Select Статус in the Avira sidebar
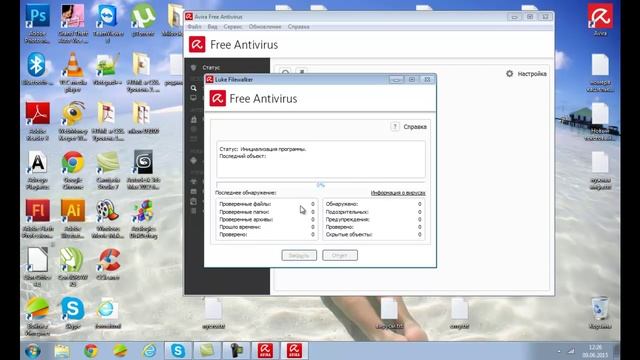 click(x=211, y=67)
